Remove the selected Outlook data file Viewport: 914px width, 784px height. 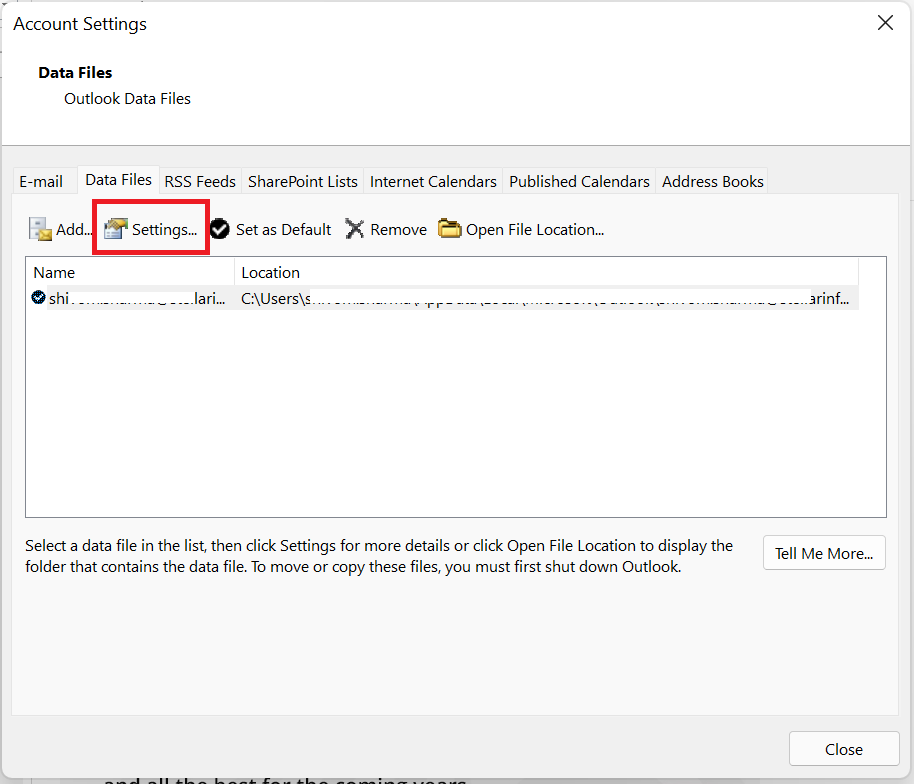(x=385, y=229)
